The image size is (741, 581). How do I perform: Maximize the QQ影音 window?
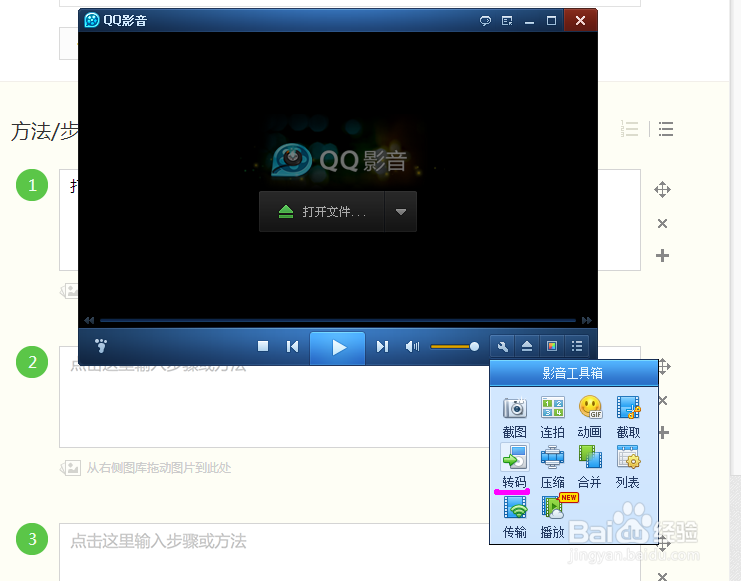pyautogui.click(x=551, y=21)
